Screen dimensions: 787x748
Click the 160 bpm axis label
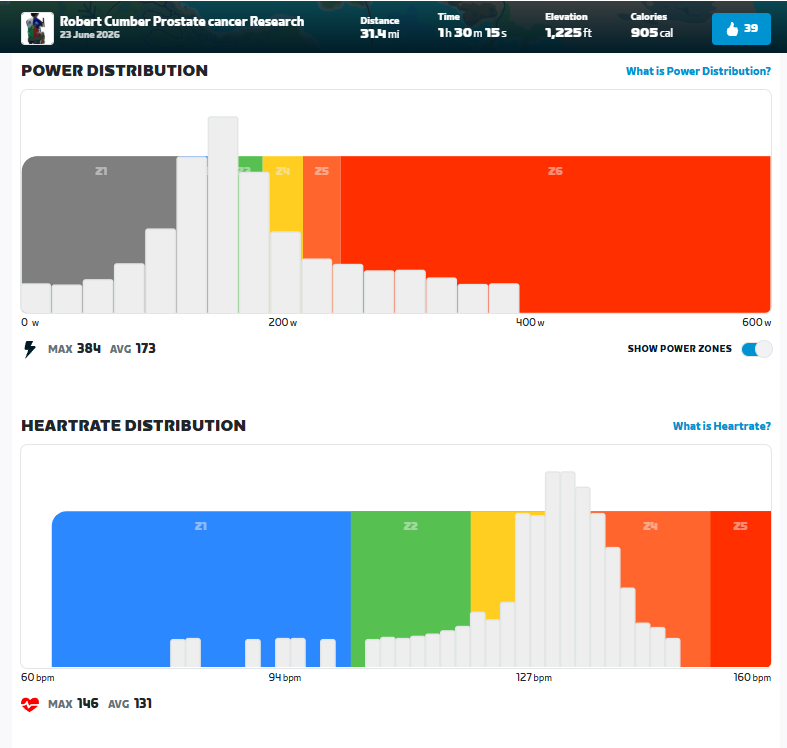pos(752,677)
